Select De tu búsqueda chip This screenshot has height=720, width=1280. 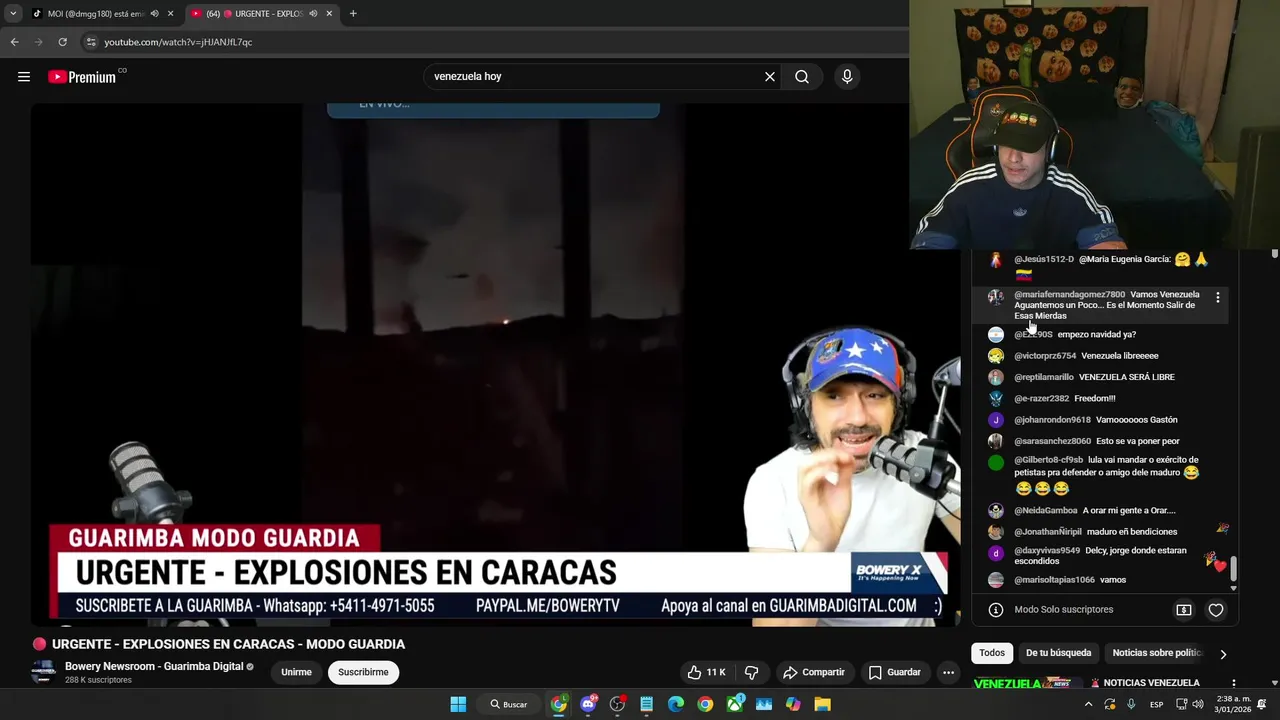(1058, 653)
